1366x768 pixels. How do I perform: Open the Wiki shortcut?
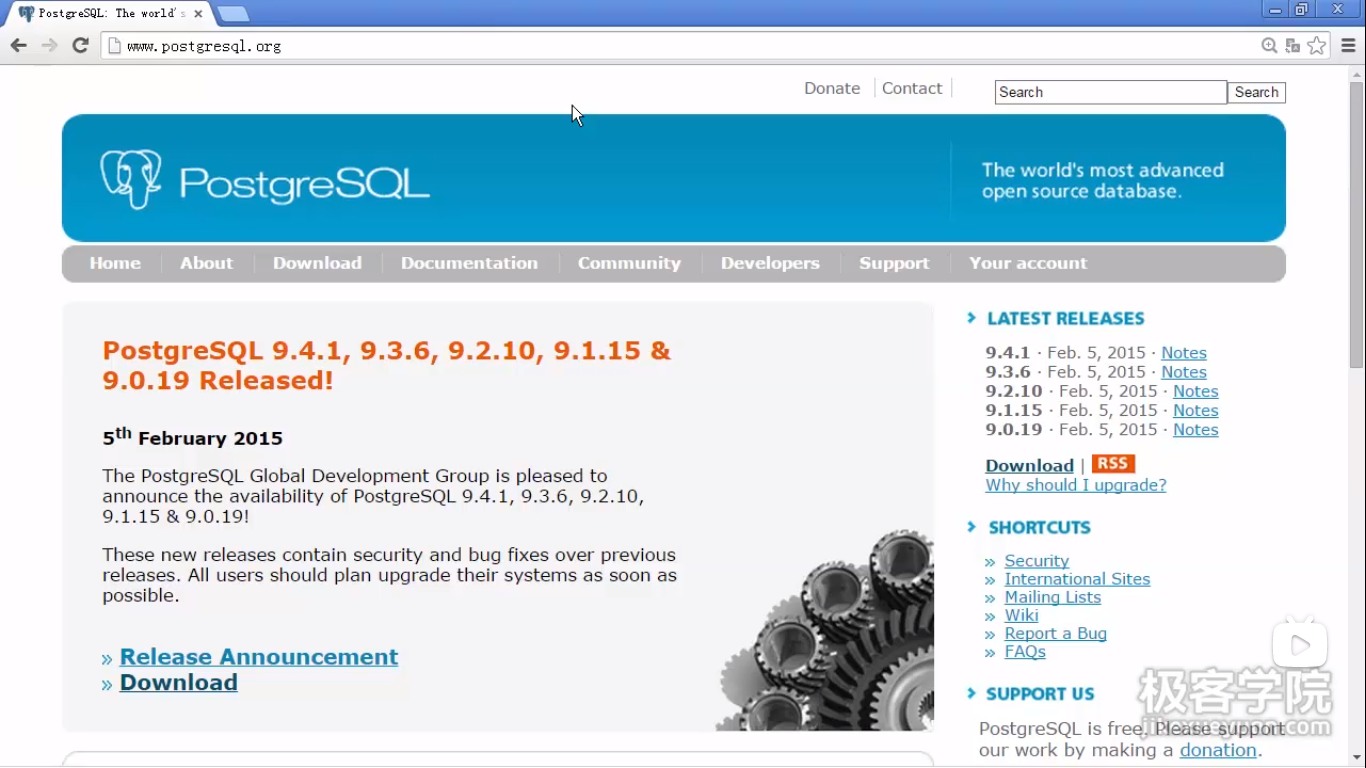tap(1021, 615)
